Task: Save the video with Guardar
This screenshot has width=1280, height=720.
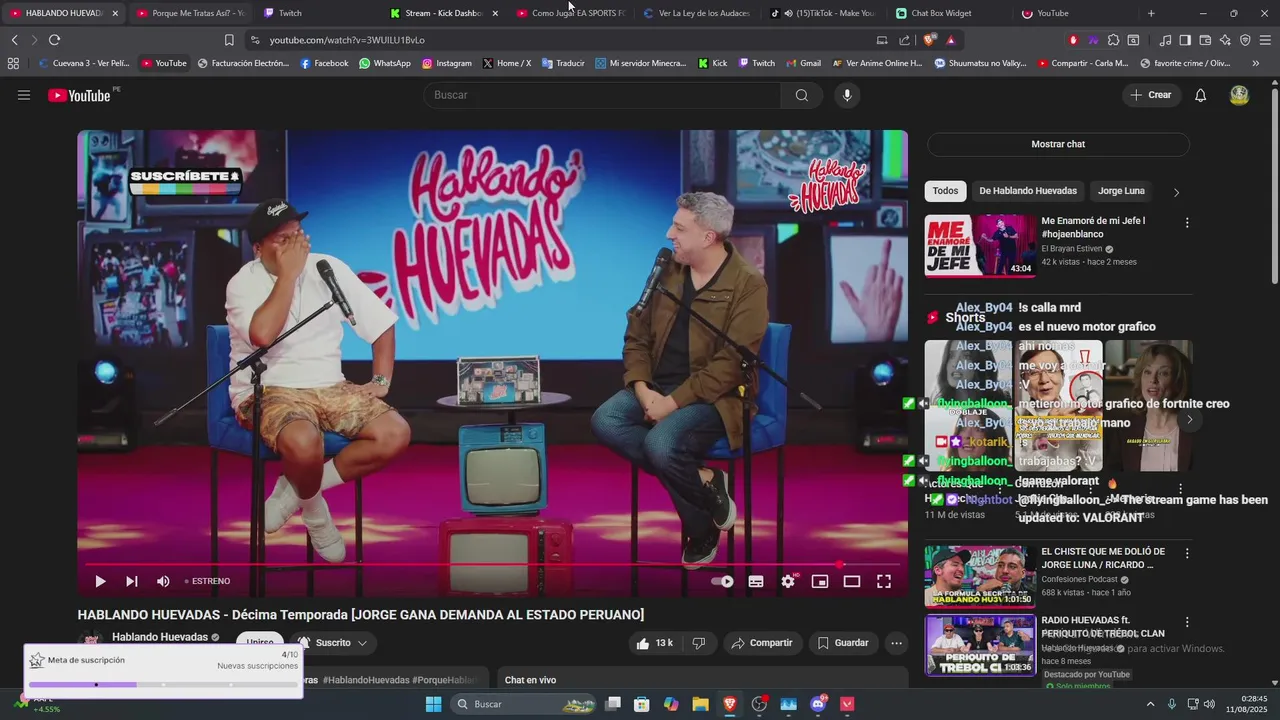Action: click(842, 643)
